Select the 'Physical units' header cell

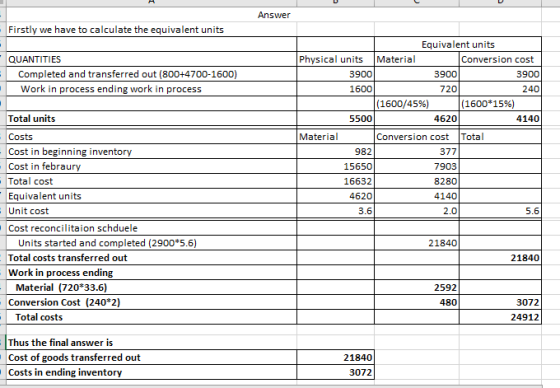[x=335, y=59]
